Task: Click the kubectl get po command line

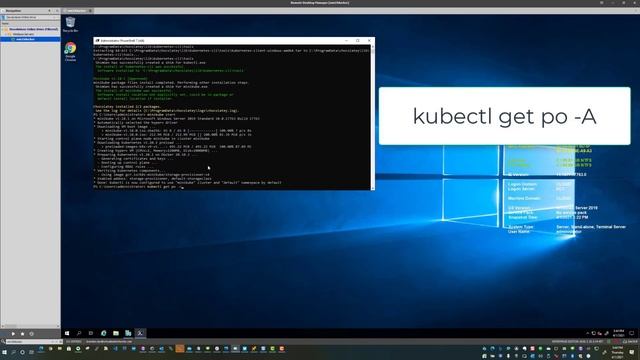Action: (x=139, y=187)
